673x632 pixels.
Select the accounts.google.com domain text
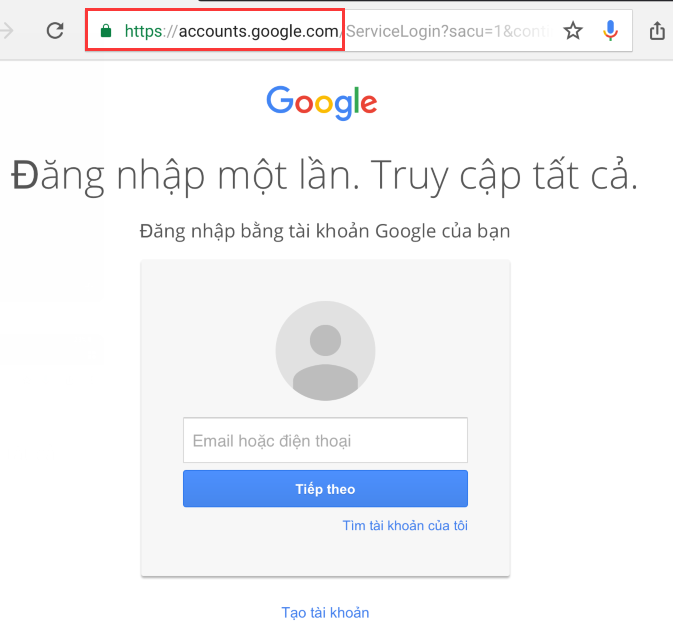[x=258, y=31]
